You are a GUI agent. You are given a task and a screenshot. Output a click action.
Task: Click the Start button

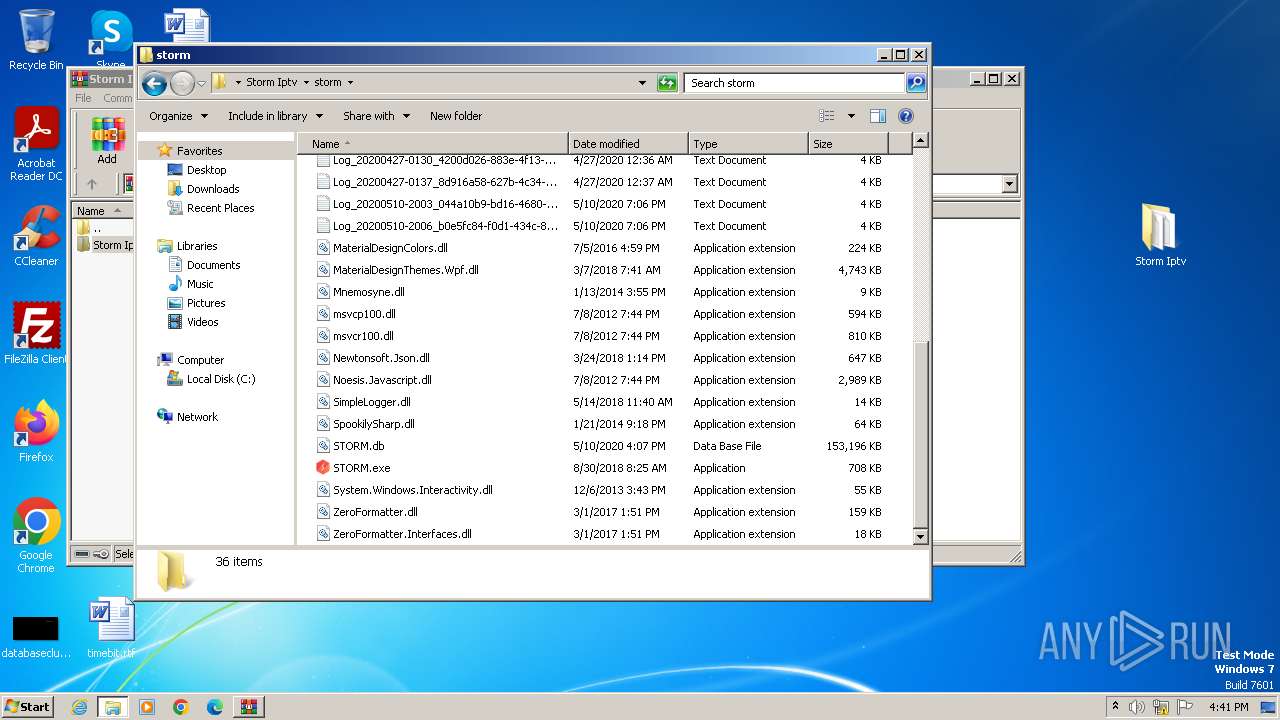point(28,707)
